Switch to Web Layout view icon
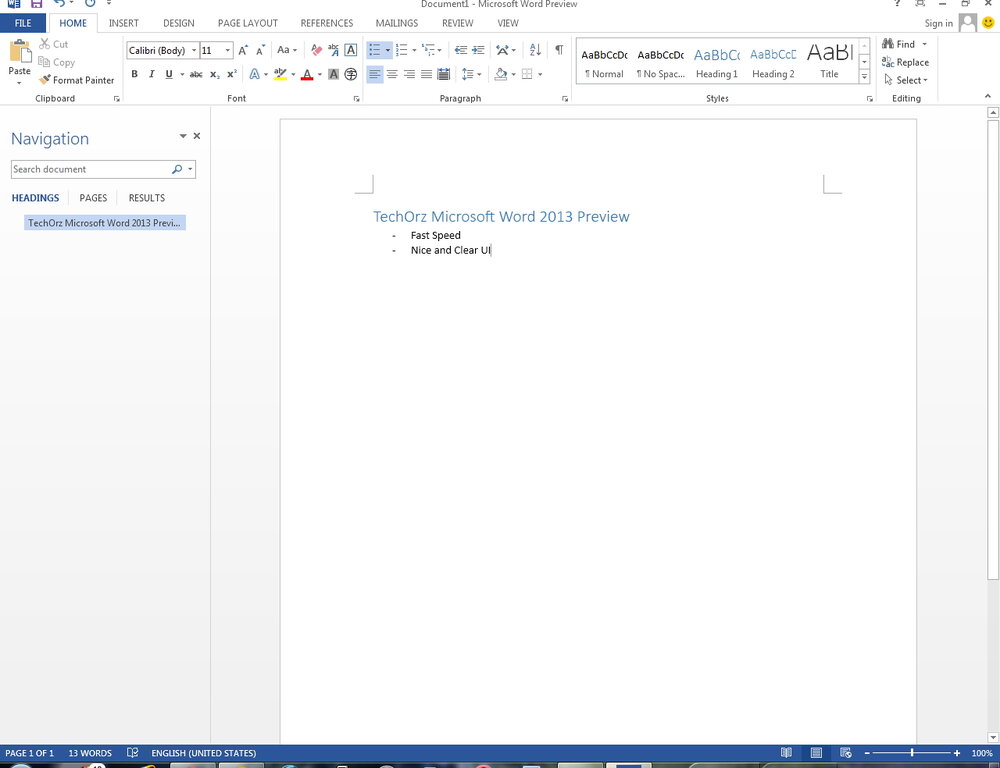 coord(846,753)
